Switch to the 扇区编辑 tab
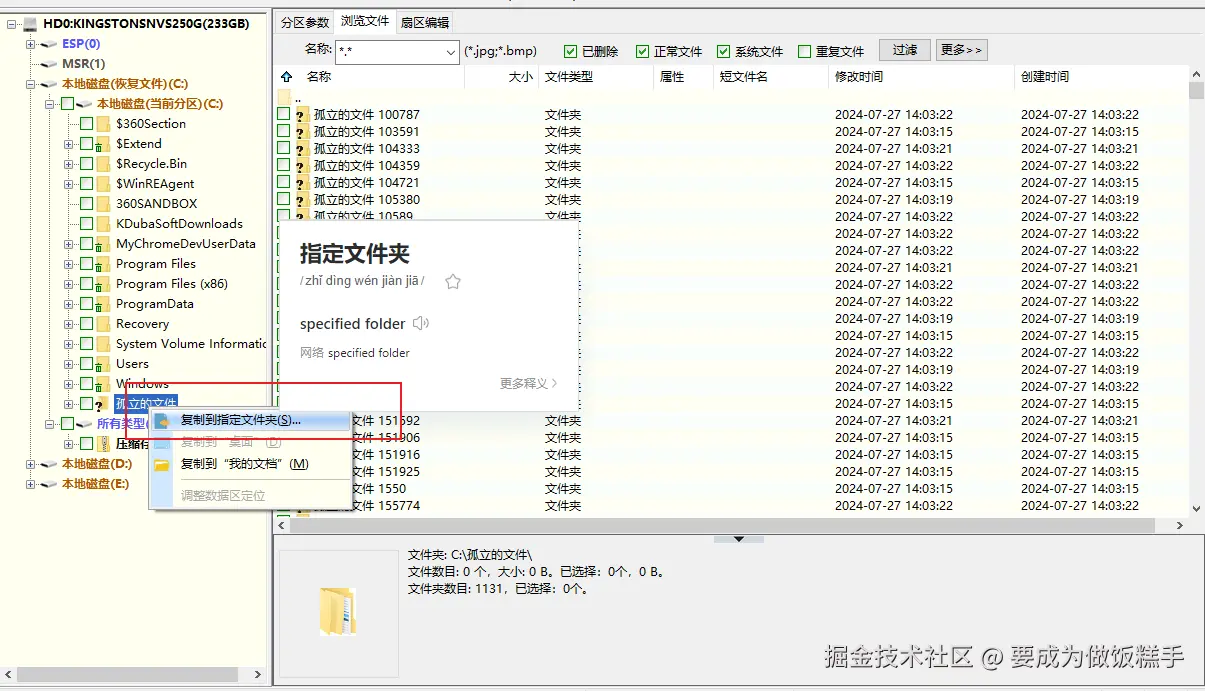Image resolution: width=1205 pixels, height=691 pixels. [x=424, y=20]
